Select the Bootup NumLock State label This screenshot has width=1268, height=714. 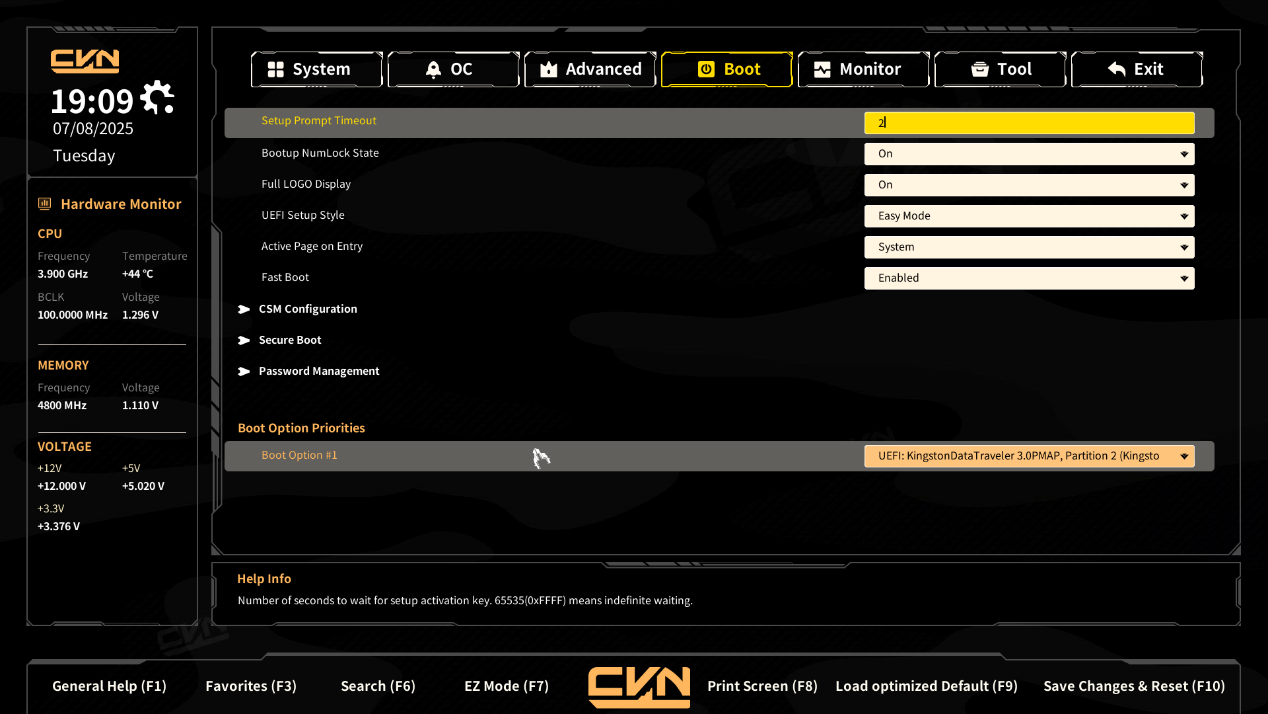tap(320, 153)
